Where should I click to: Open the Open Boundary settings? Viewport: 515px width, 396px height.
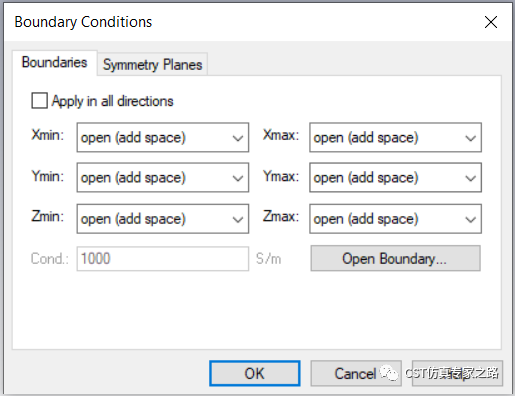click(x=395, y=258)
